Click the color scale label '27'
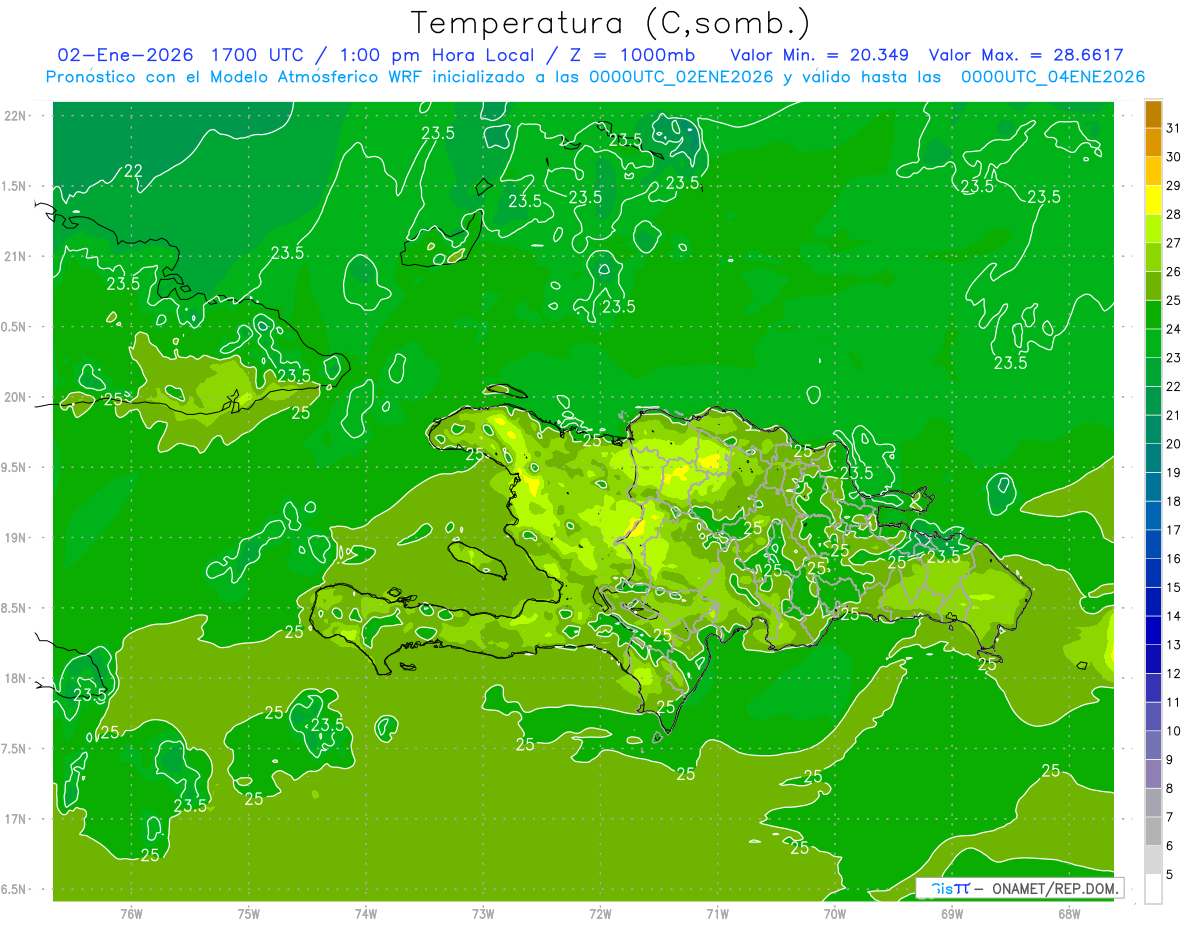Image resolution: width=1200 pixels, height=927 pixels. pyautogui.click(x=1174, y=243)
